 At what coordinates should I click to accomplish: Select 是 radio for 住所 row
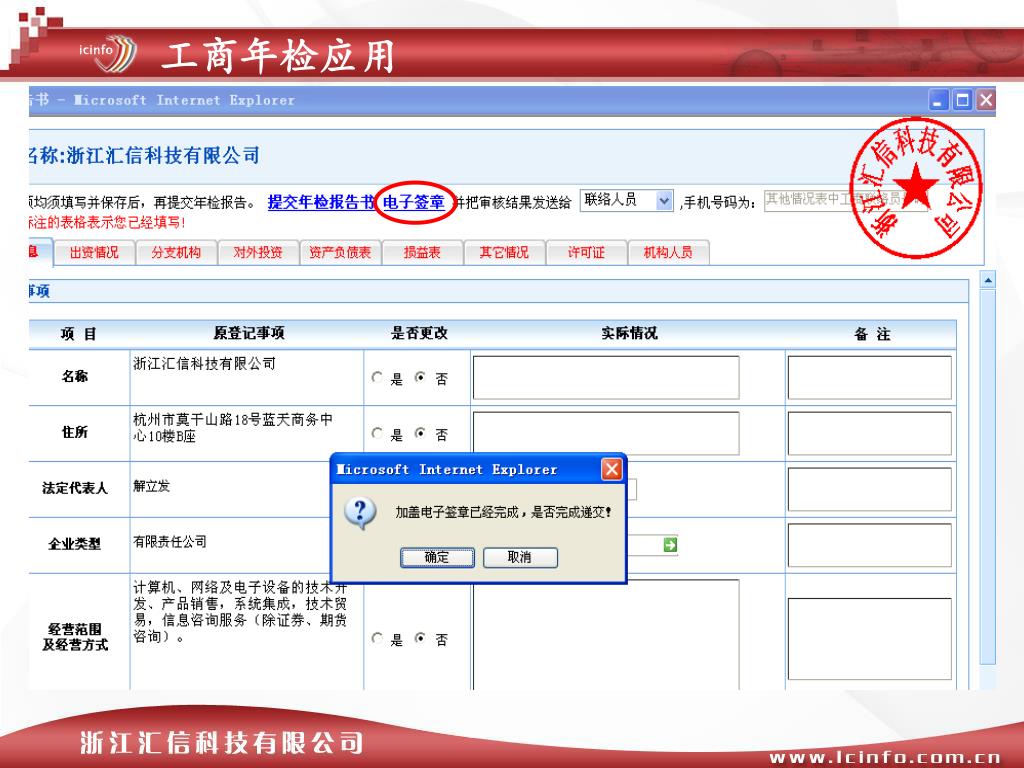pyautogui.click(x=377, y=433)
